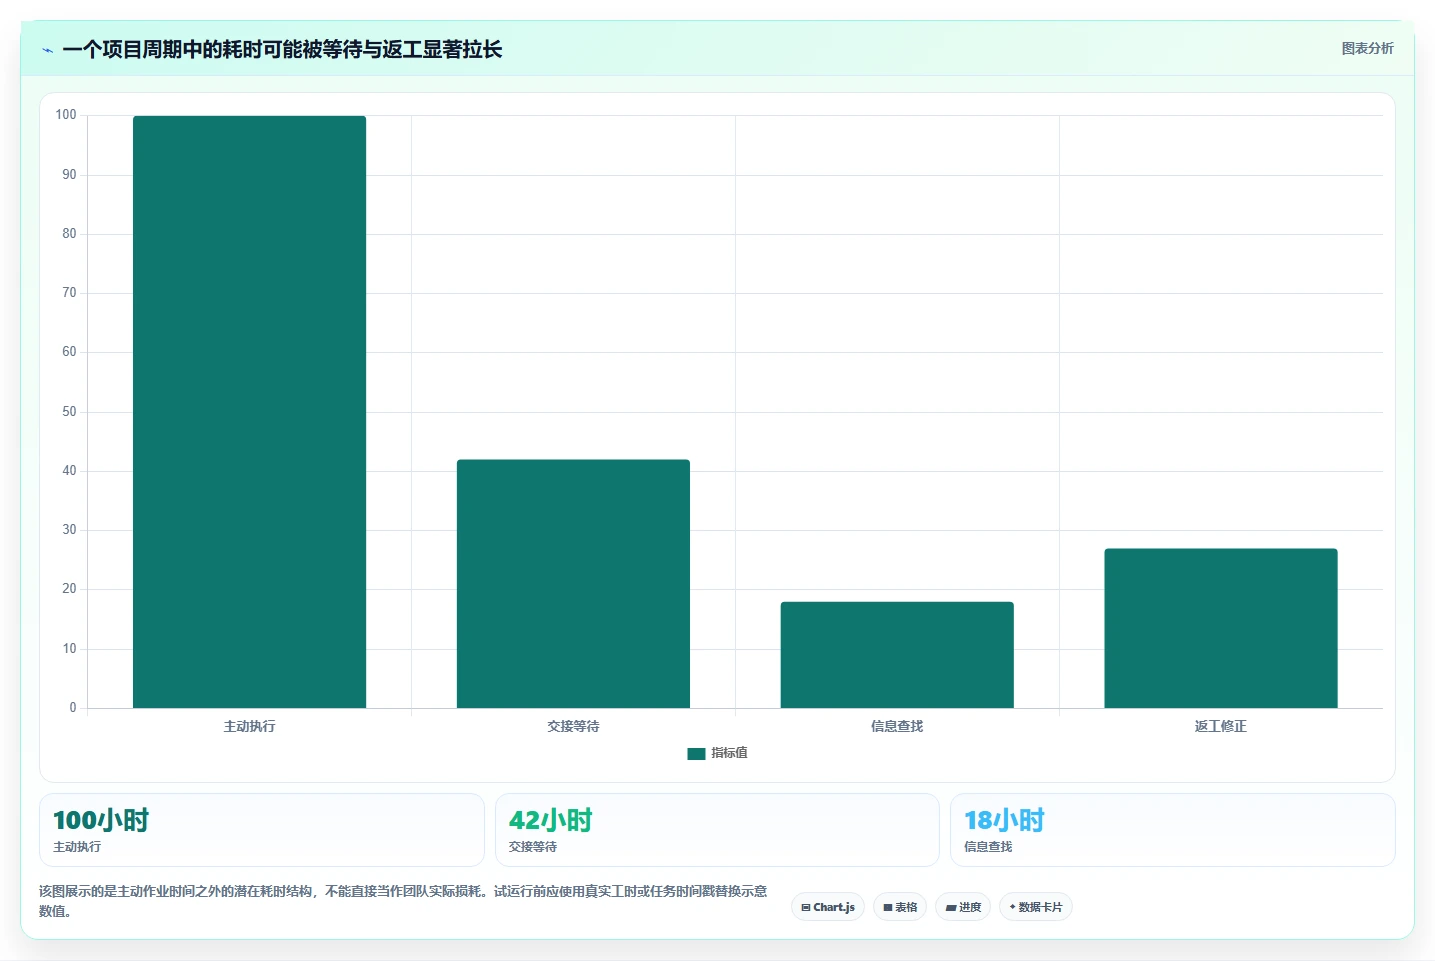Click the 交接等待 bar in chart

pyautogui.click(x=573, y=584)
